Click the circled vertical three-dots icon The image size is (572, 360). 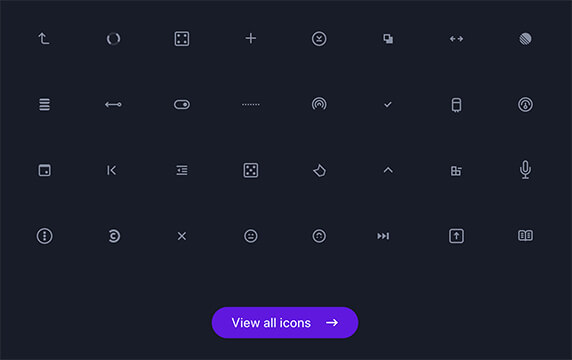[45, 236]
